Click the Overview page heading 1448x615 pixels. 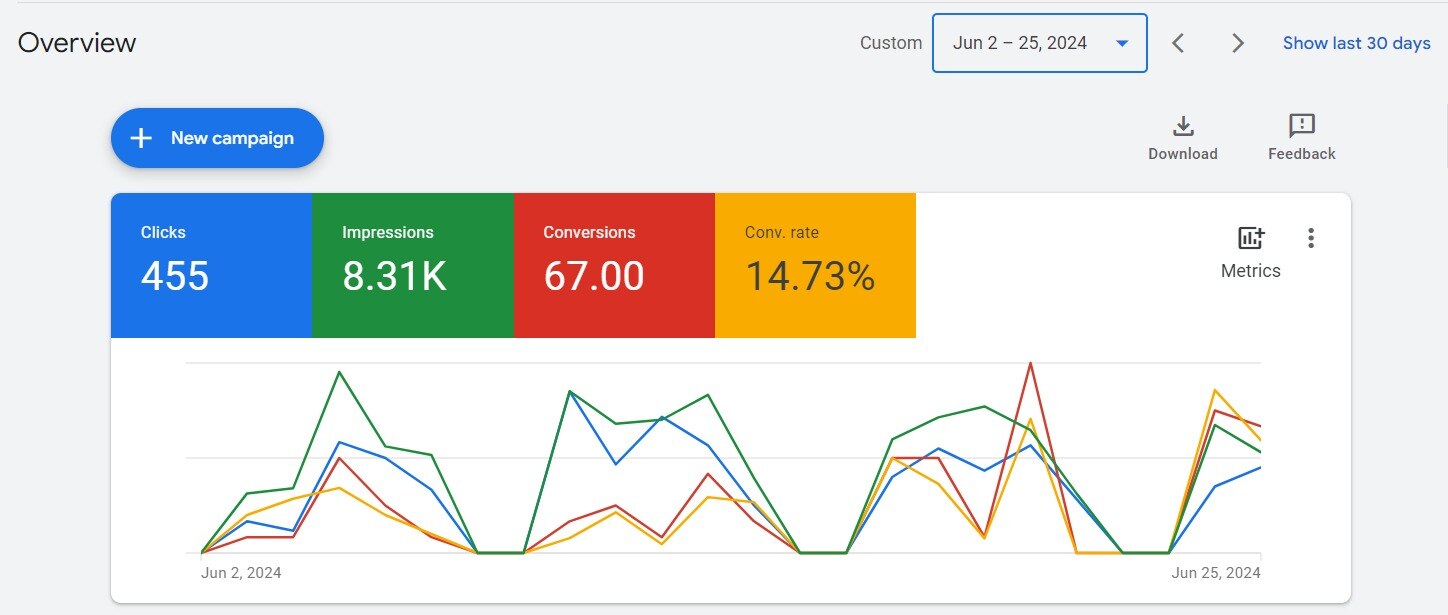(x=77, y=43)
